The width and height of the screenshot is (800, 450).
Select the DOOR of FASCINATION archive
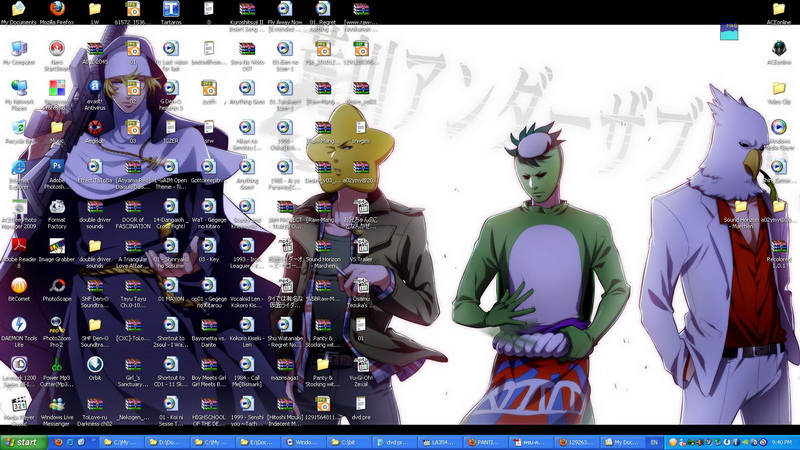[x=133, y=214]
